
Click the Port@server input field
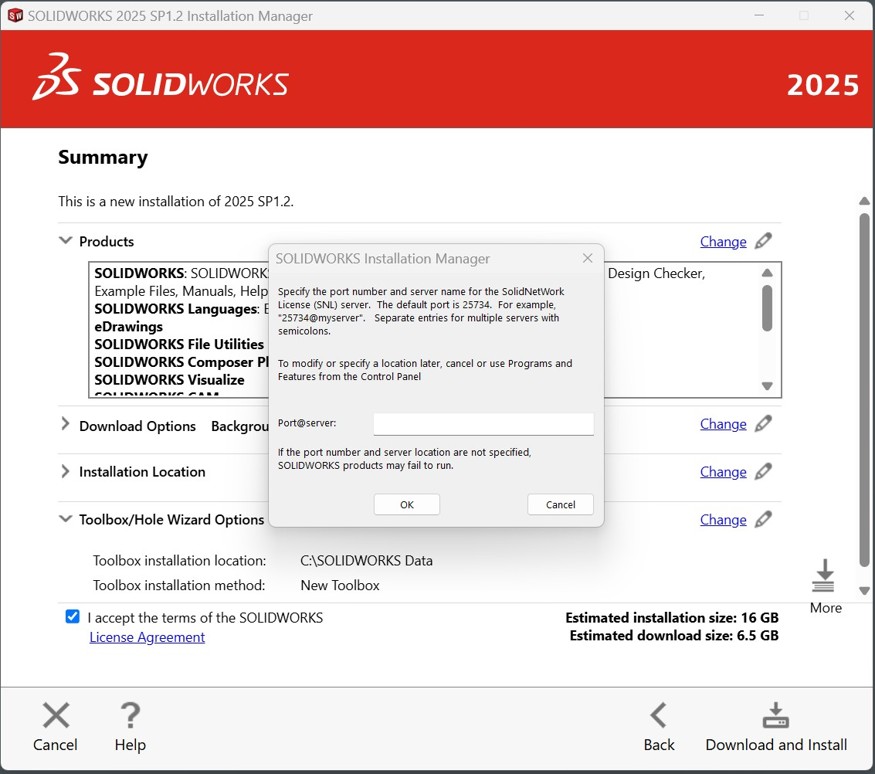click(x=483, y=424)
